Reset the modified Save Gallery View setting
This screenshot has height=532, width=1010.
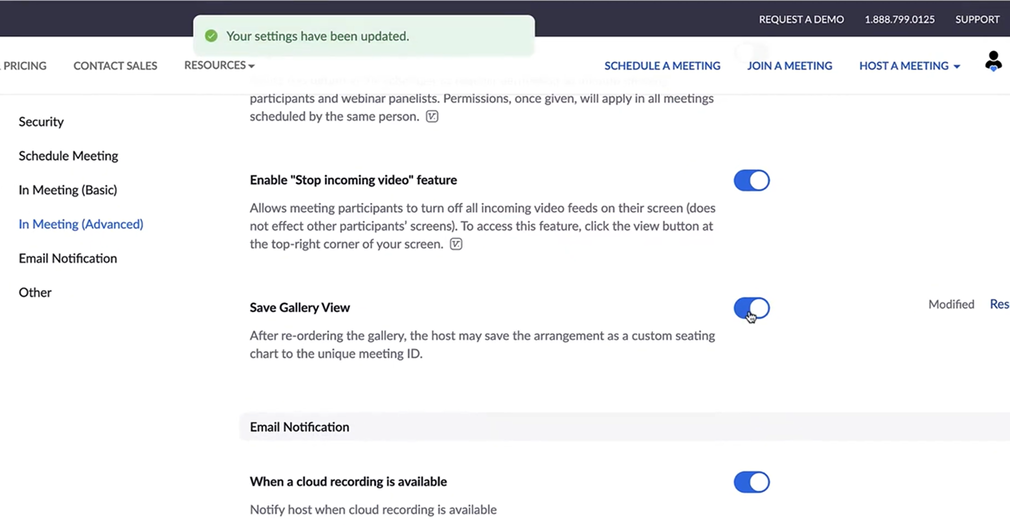tap(998, 304)
